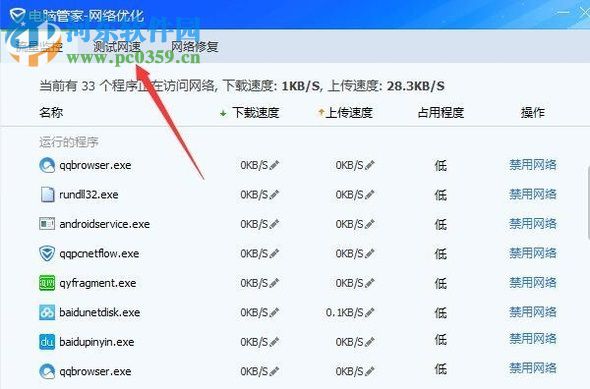The image size is (590, 389).
Task: Click the 电脑管家 shield logo in title bar
Action: click(17, 16)
